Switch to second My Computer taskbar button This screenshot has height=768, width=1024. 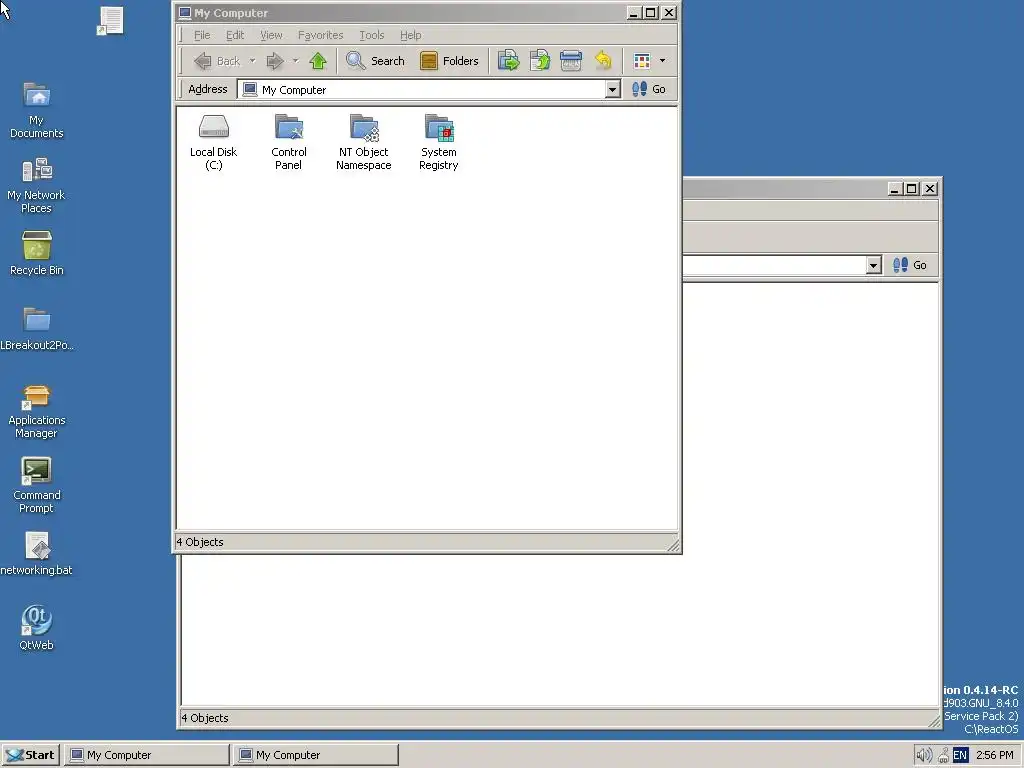[315, 755]
